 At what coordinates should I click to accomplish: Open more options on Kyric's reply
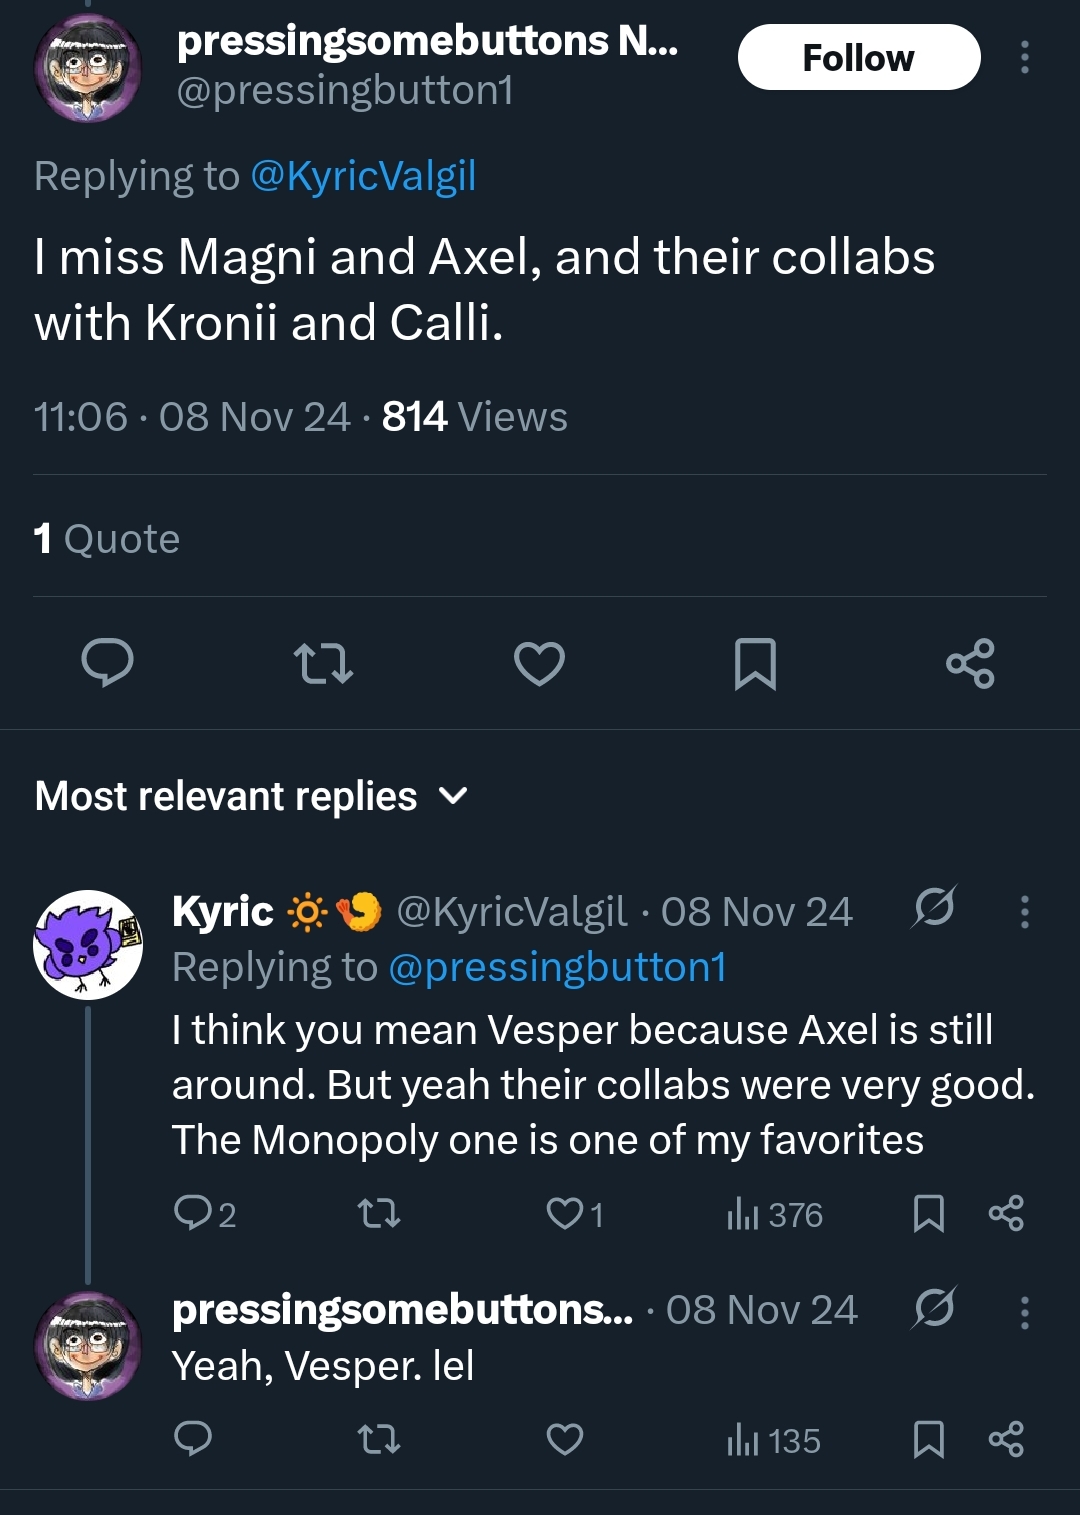pos(1024,912)
